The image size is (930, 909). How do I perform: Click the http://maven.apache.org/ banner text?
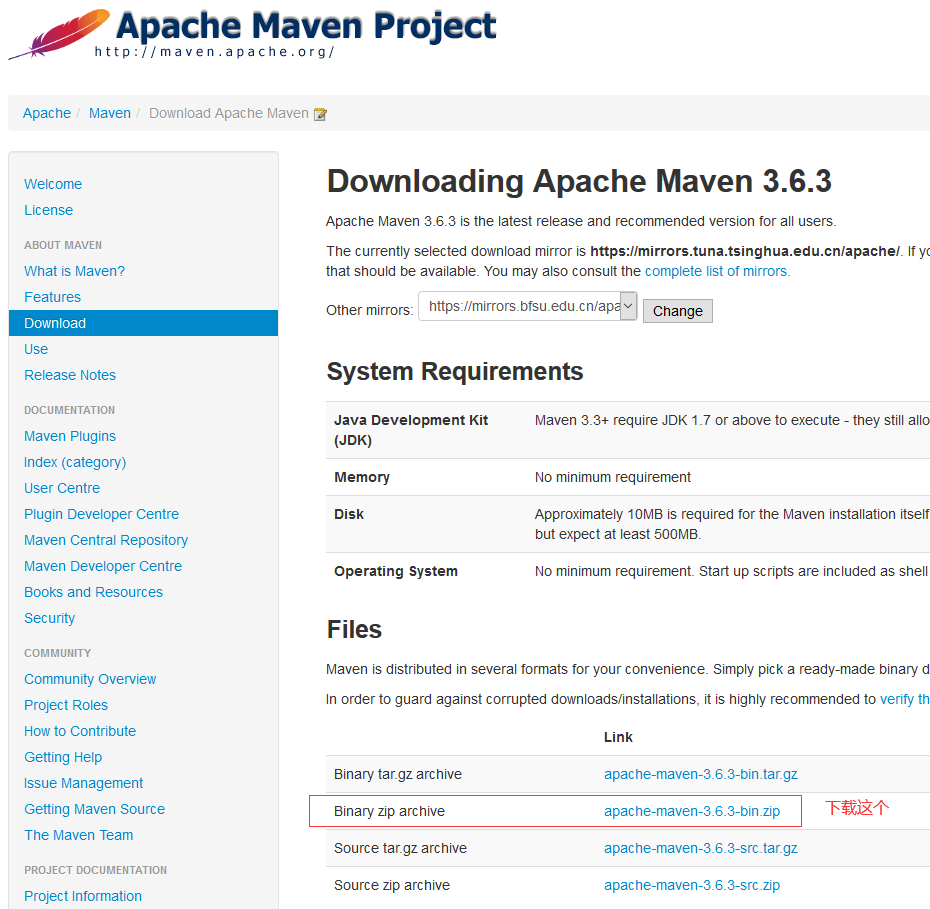click(x=215, y=52)
